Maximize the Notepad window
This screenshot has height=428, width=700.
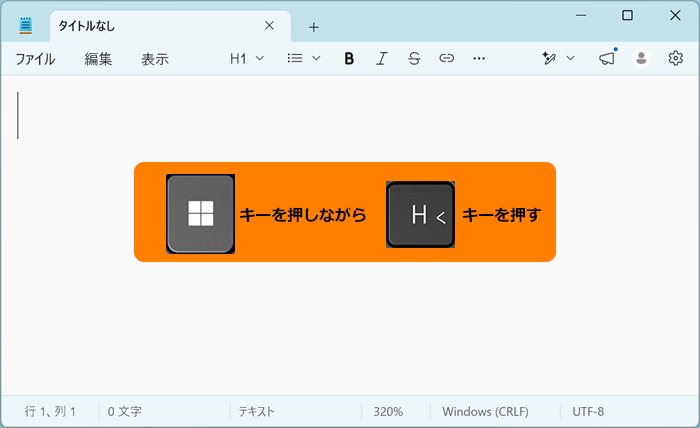[627, 16]
